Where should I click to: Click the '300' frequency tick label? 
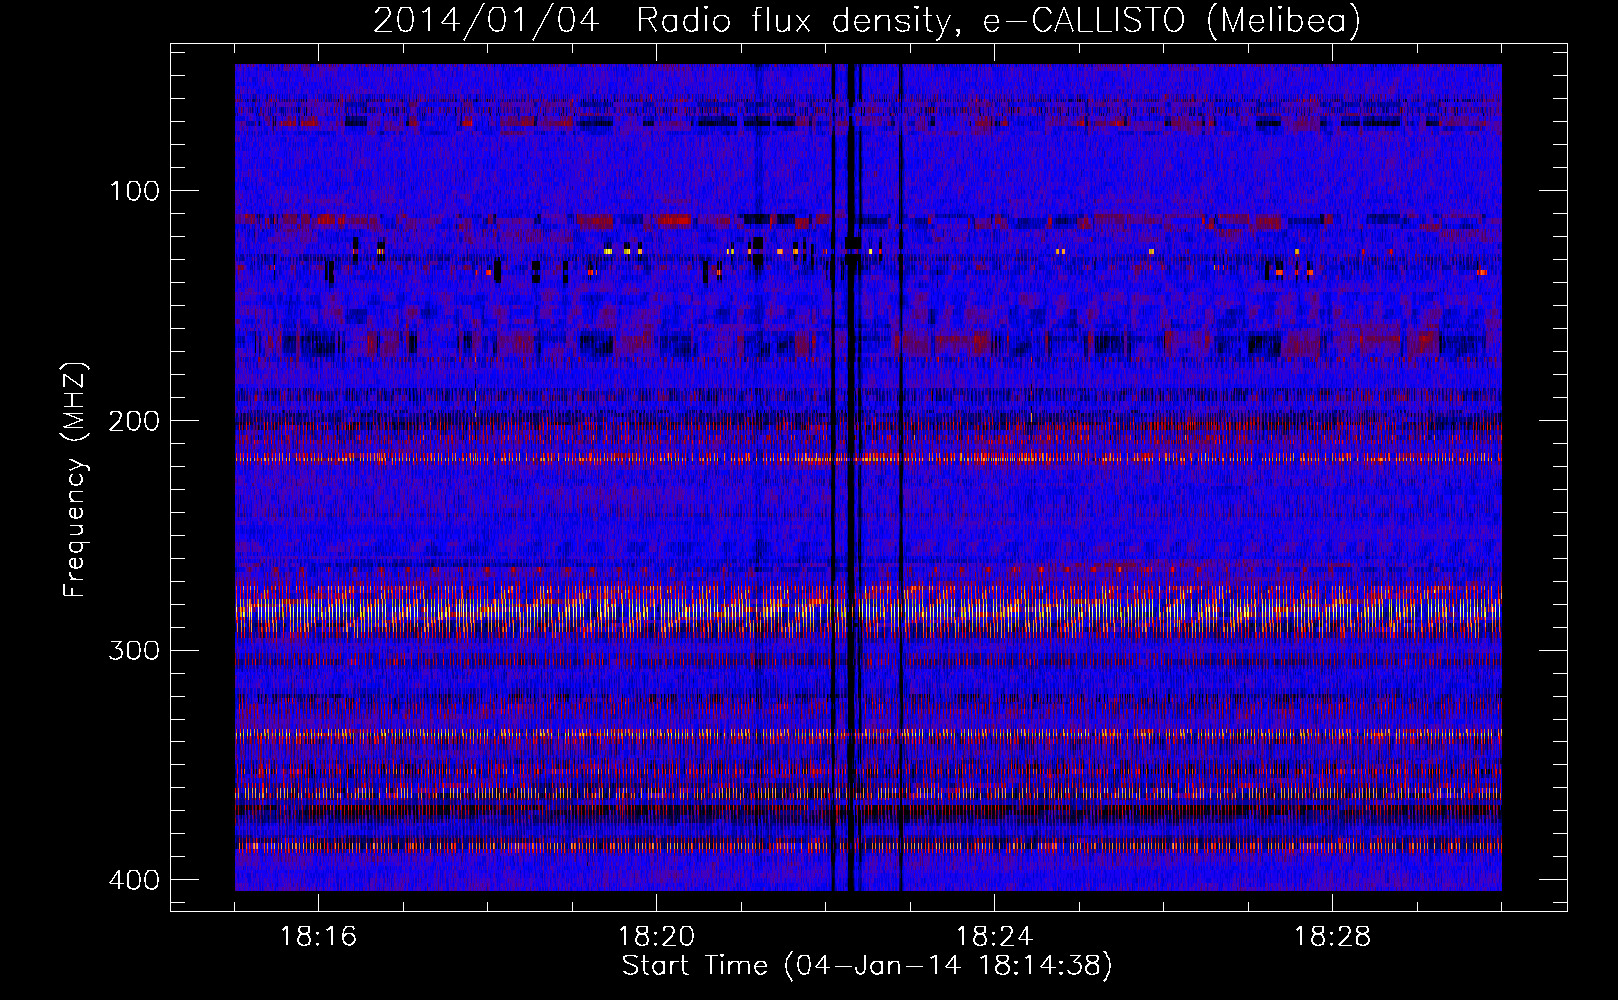pyautogui.click(x=133, y=651)
